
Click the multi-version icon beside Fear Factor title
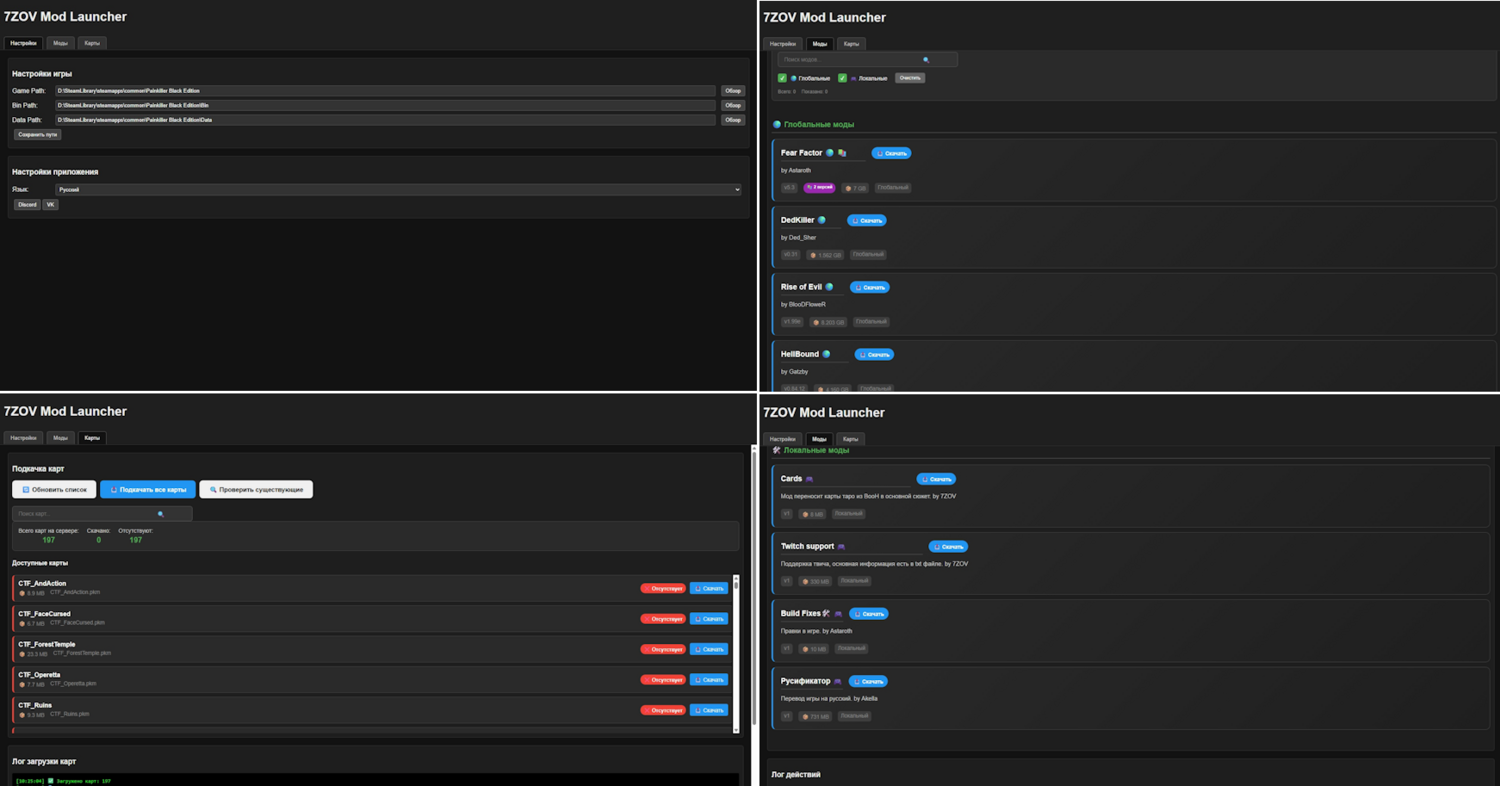pyautogui.click(x=842, y=153)
